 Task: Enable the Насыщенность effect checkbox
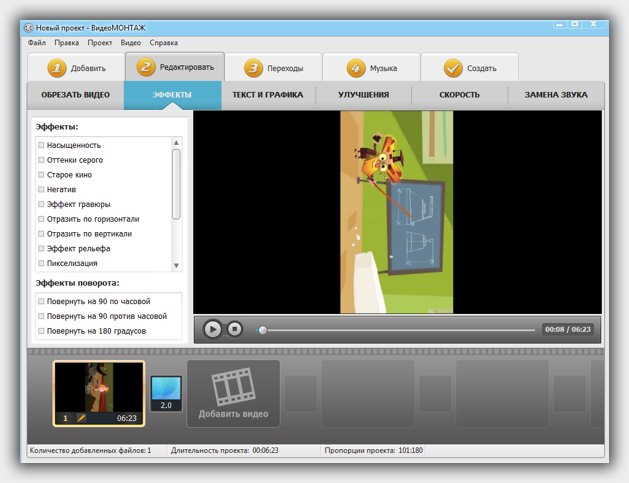click(x=41, y=145)
